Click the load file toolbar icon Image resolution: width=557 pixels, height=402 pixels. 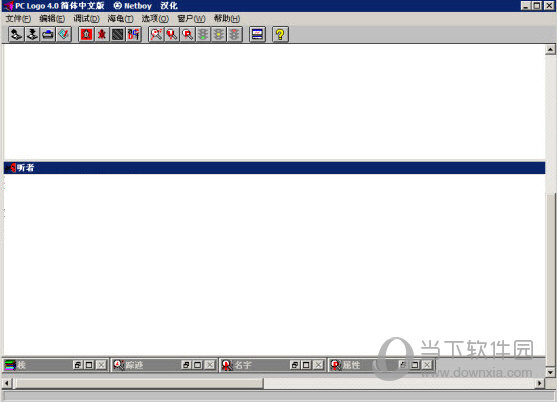(16, 34)
